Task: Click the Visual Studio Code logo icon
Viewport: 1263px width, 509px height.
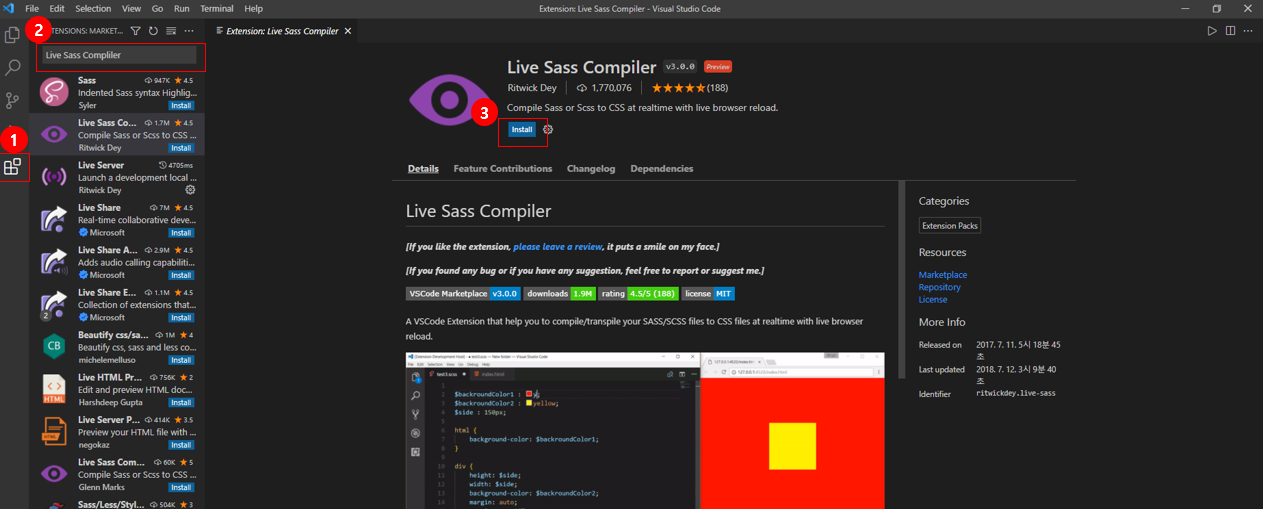Action: pyautogui.click(x=9, y=8)
